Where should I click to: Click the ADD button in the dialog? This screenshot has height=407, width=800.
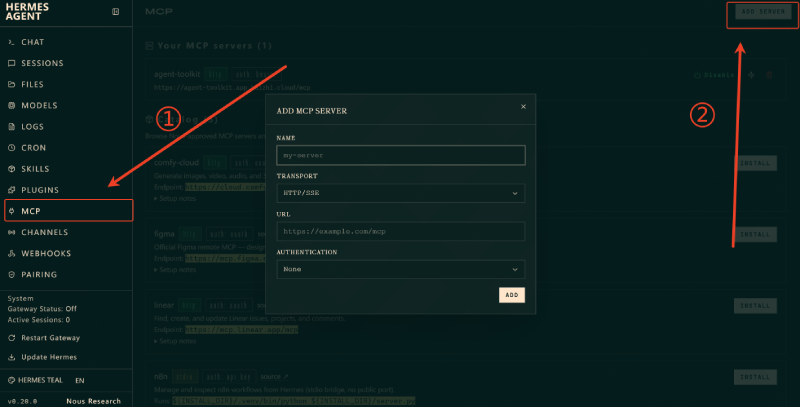512,295
